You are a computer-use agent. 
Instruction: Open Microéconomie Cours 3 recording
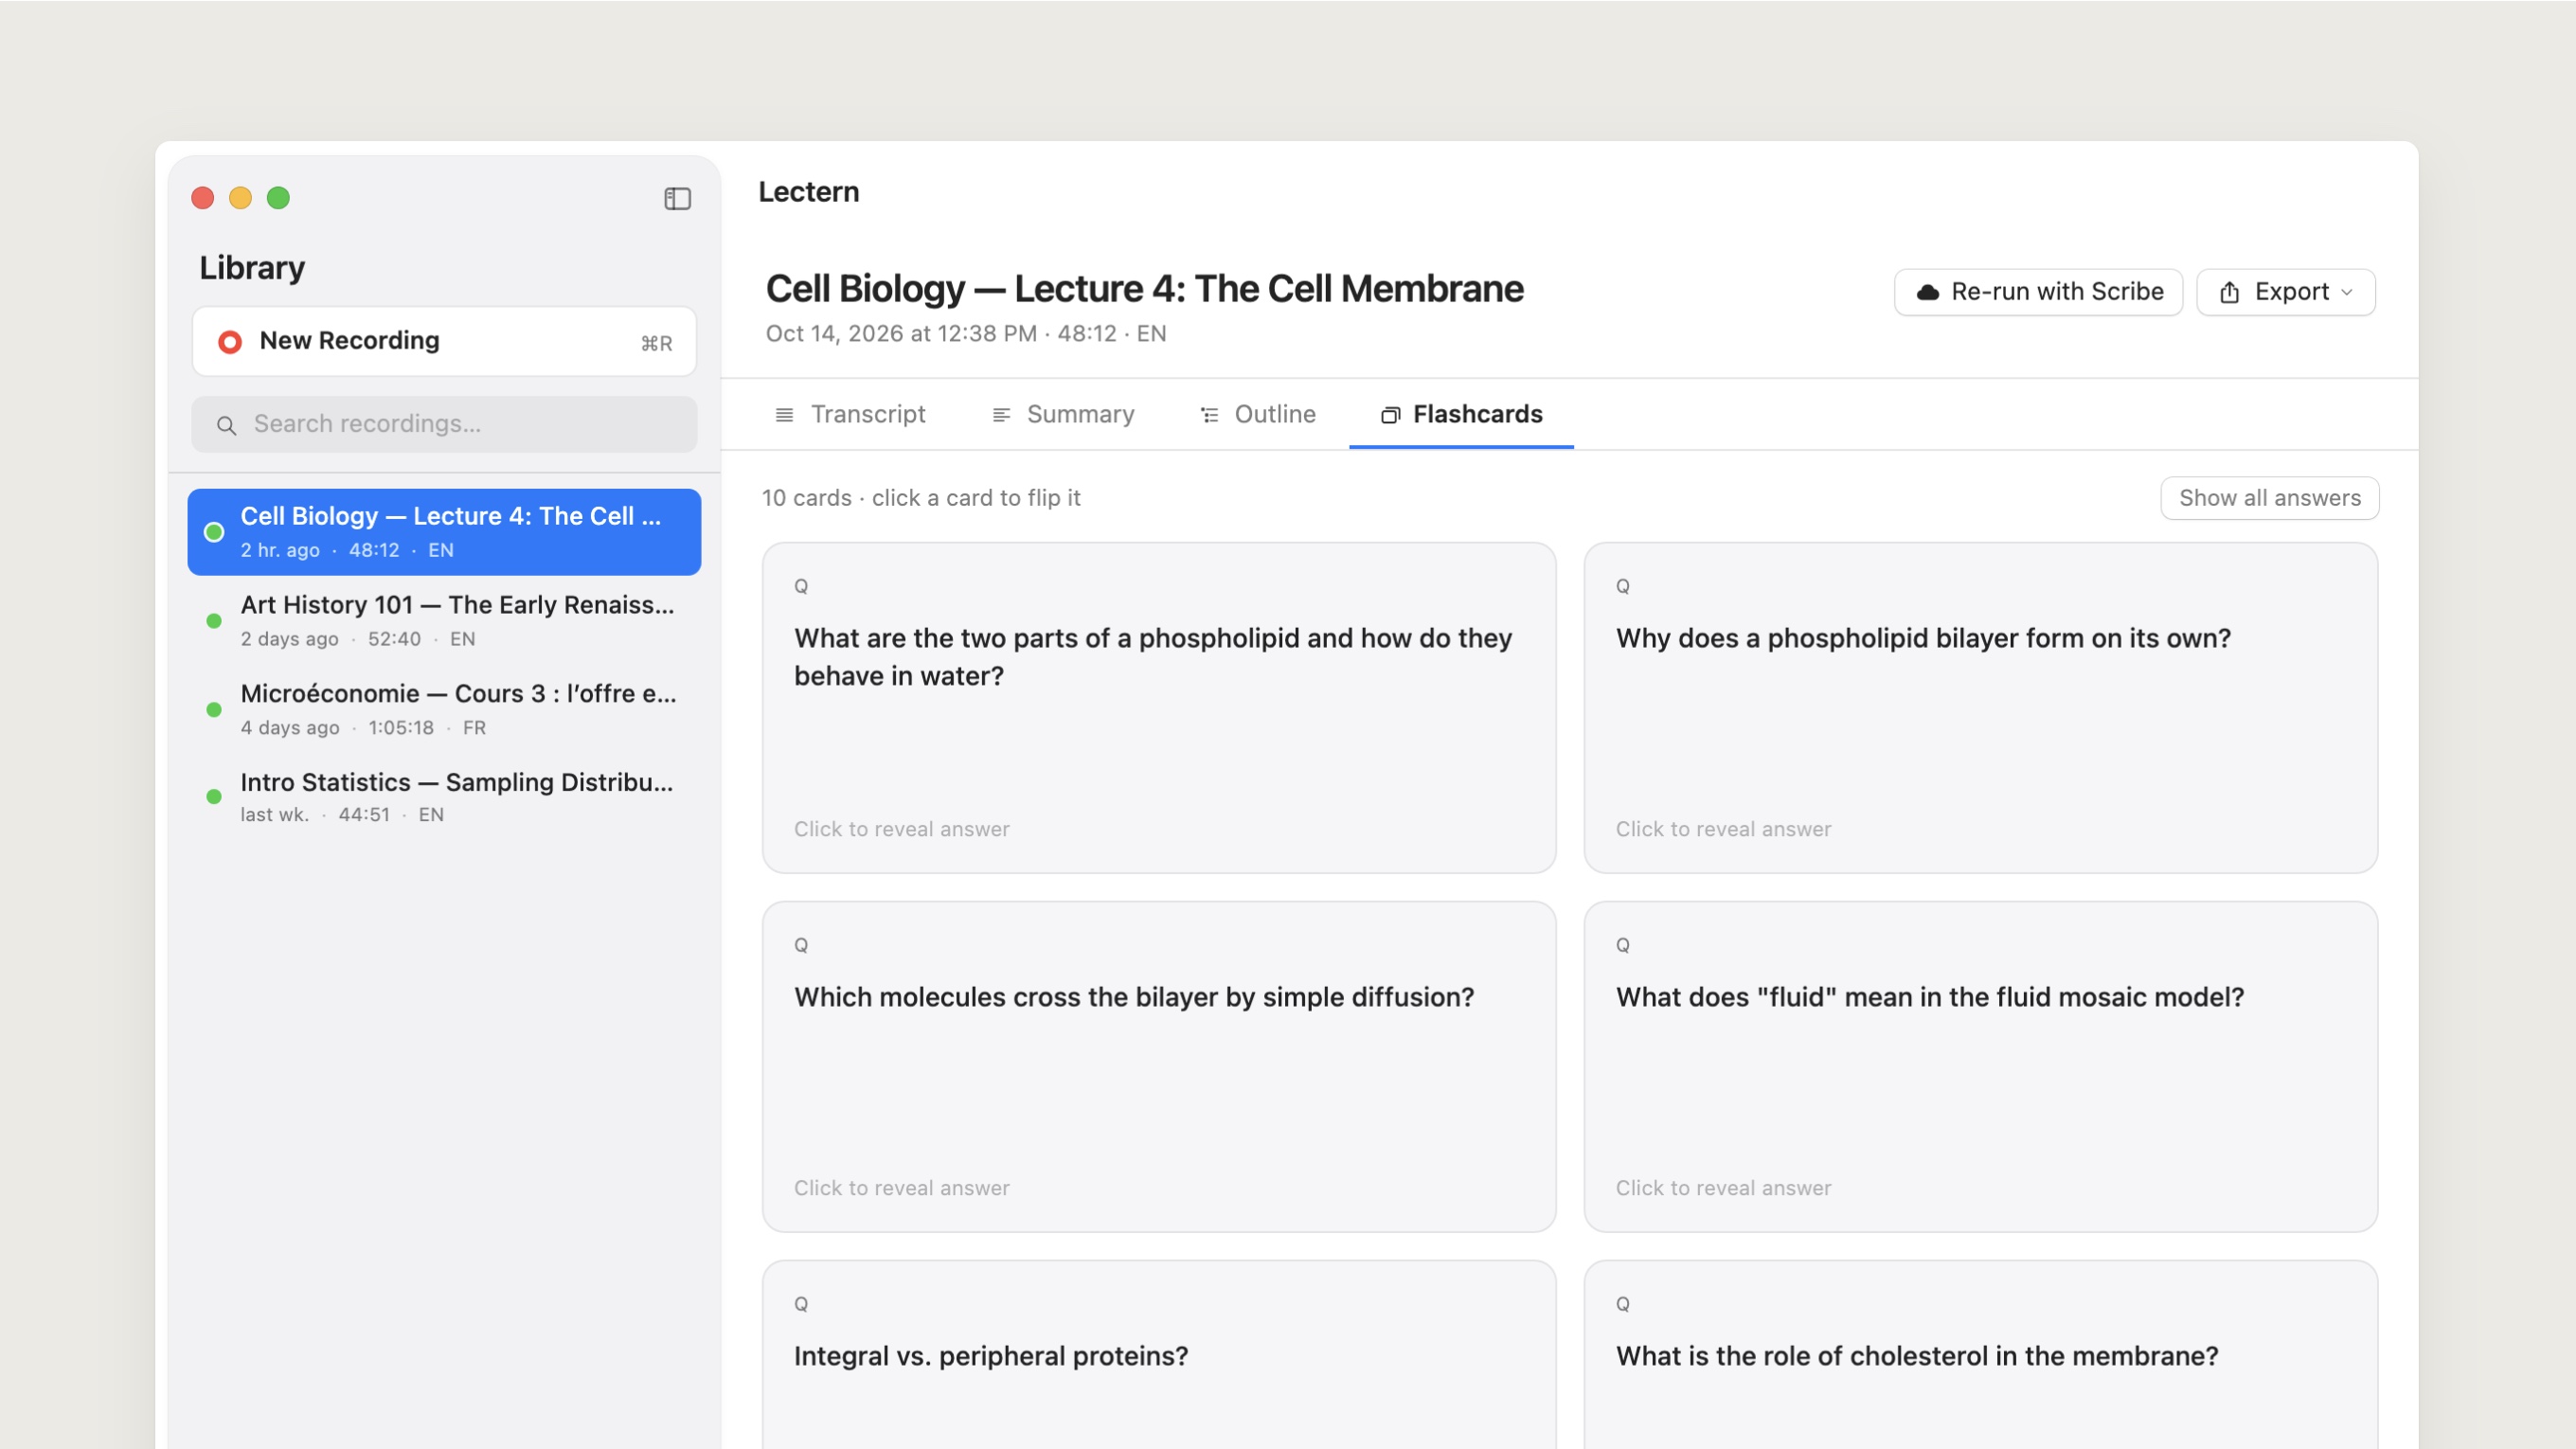(444, 710)
